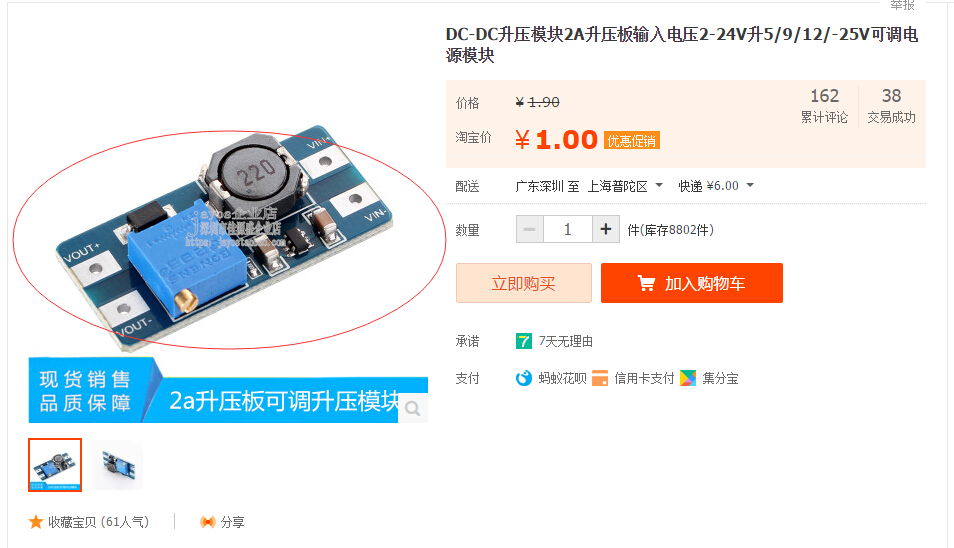Select the first product thumbnail
This screenshot has width=954, height=548.
pos(55,465)
